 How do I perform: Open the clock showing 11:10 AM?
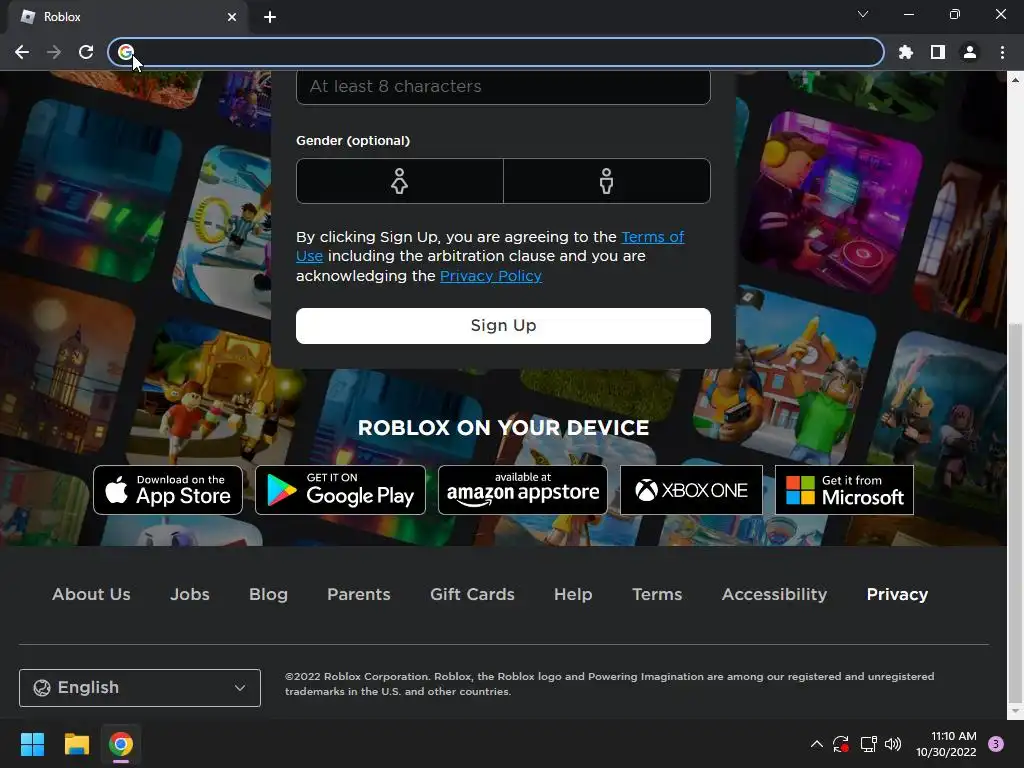click(946, 744)
